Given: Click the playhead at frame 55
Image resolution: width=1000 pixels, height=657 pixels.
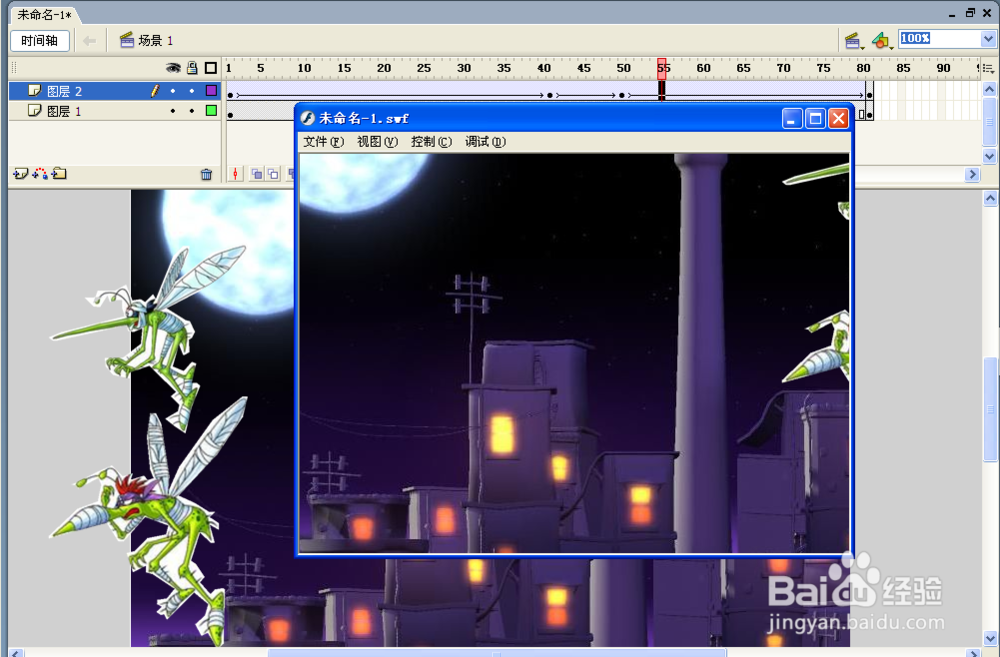Looking at the screenshot, I should click(662, 68).
